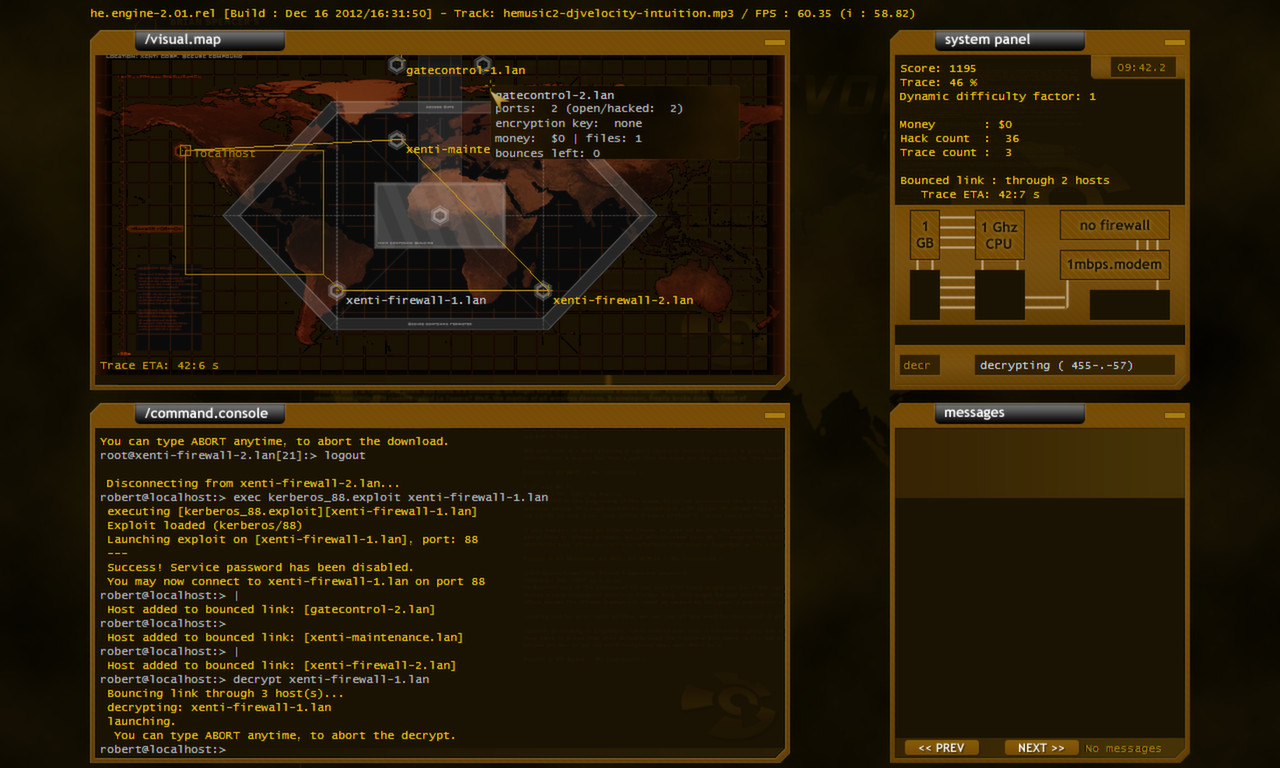Click the xenti-firewall-2.lan node icon
This screenshot has height=768, width=1280.
542,290
